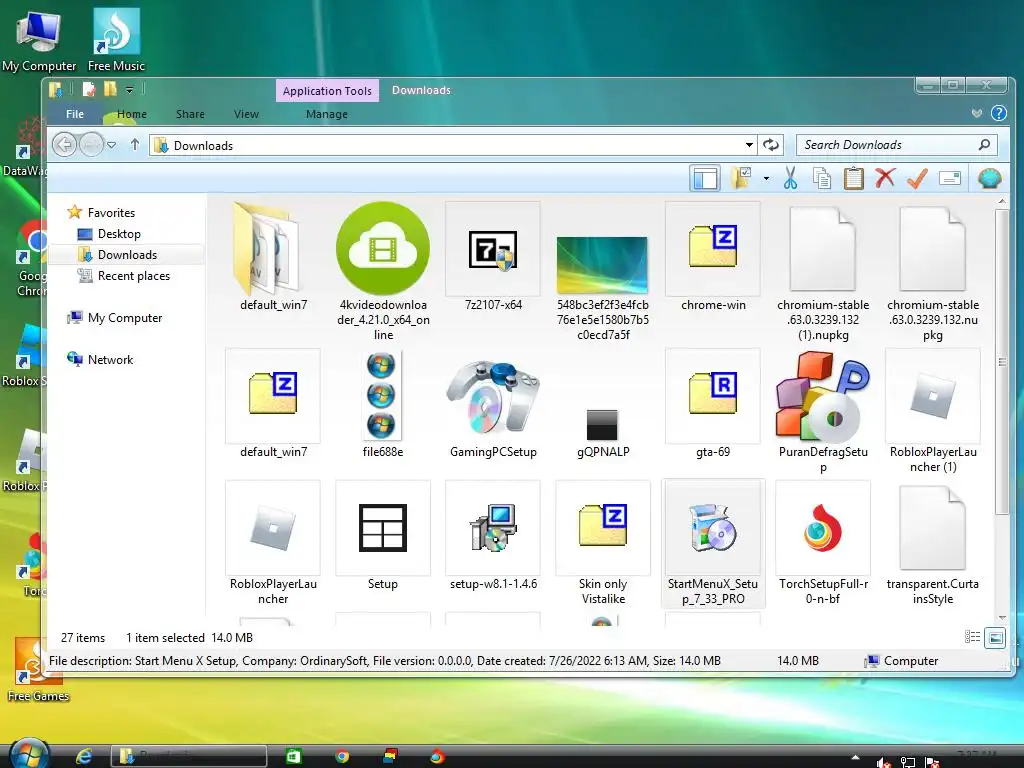Open the recent locations dropdown arrow
The image size is (1024, 768).
tap(112, 145)
